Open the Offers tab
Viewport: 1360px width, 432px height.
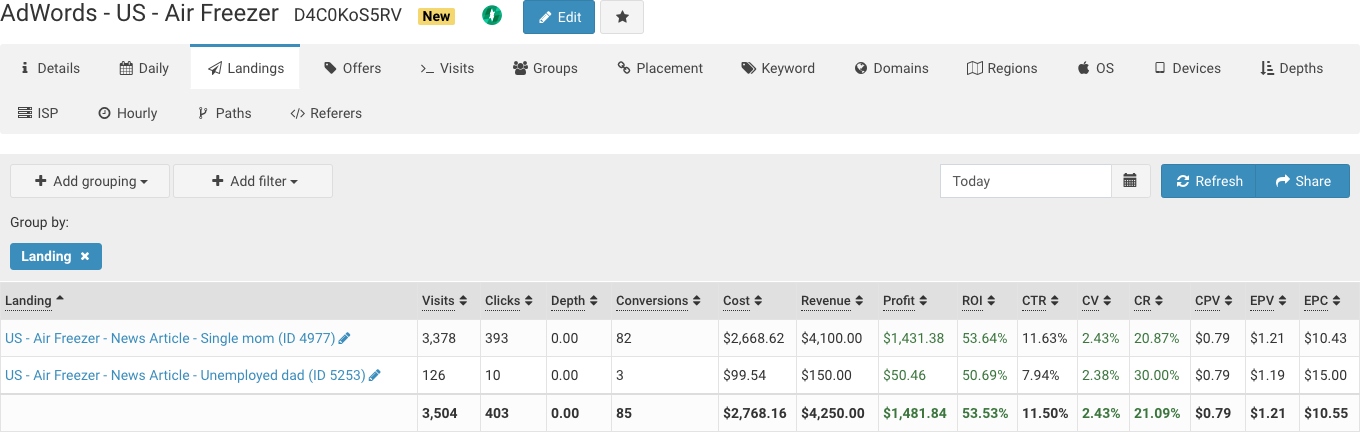pyautogui.click(x=352, y=68)
